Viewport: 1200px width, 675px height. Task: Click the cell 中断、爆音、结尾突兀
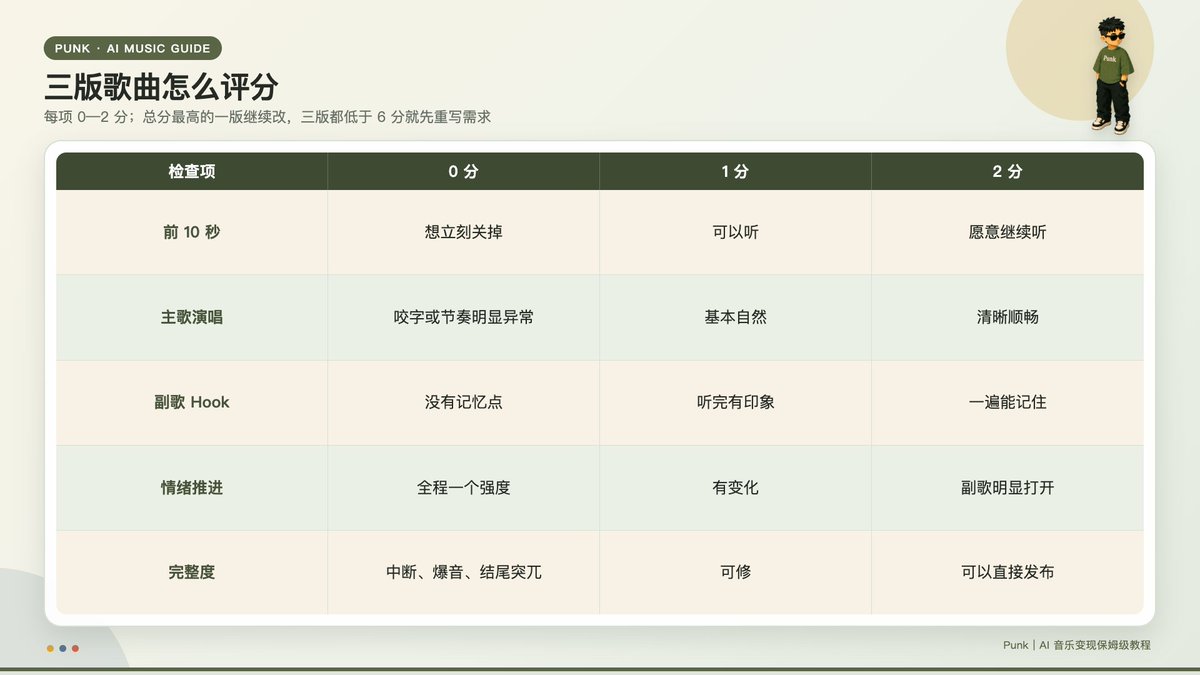[x=464, y=572]
